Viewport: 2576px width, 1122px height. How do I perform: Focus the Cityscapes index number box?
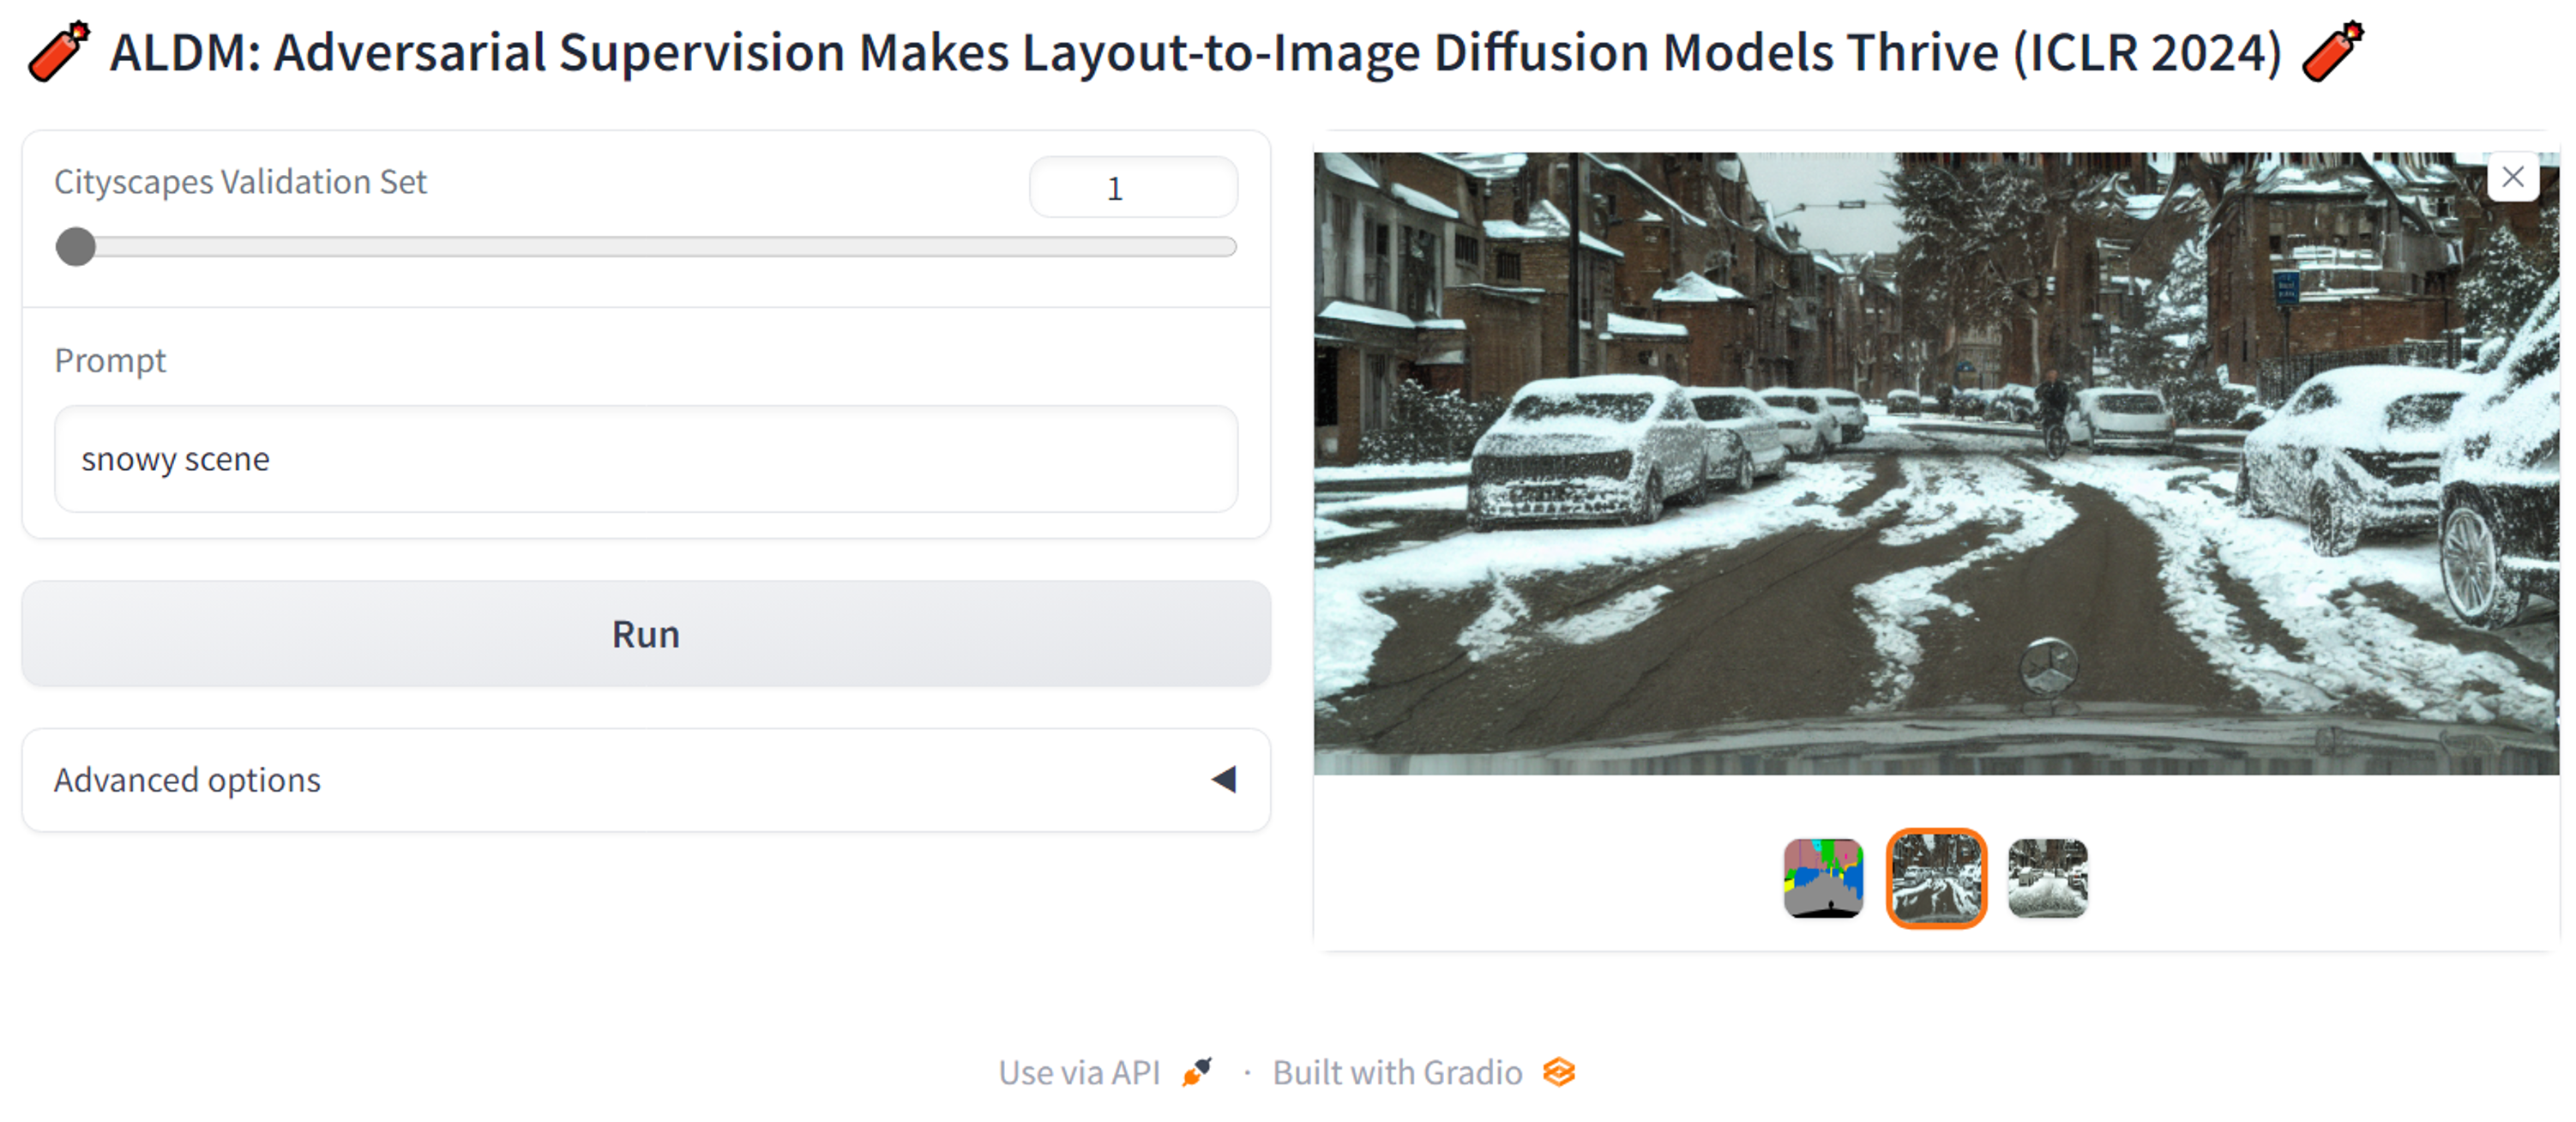[x=1133, y=188]
